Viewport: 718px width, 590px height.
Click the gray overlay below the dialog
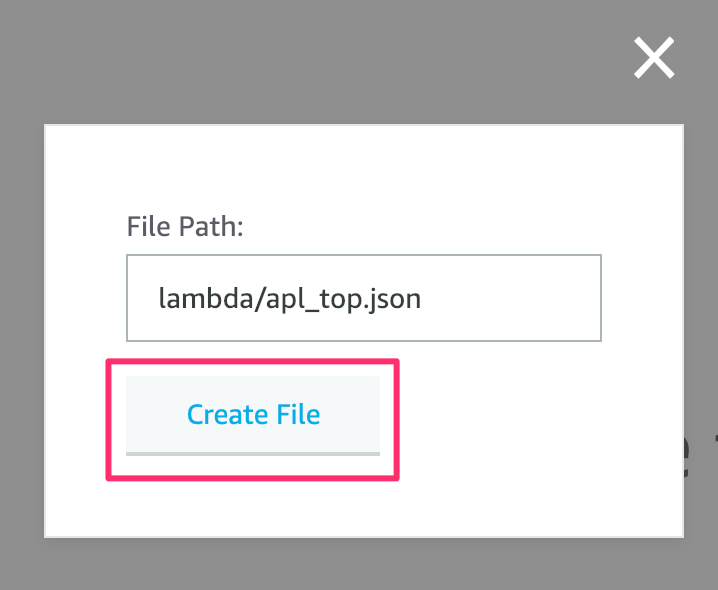[x=359, y=564]
